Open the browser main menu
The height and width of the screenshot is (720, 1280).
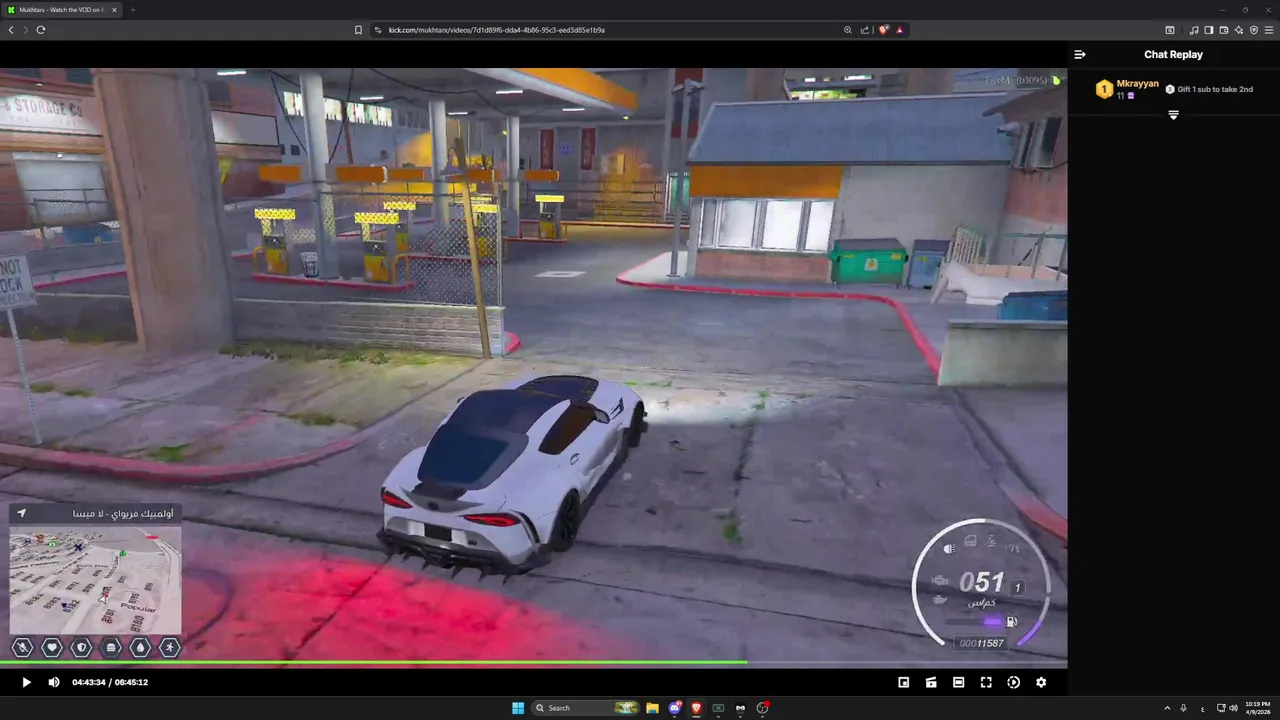1270,30
